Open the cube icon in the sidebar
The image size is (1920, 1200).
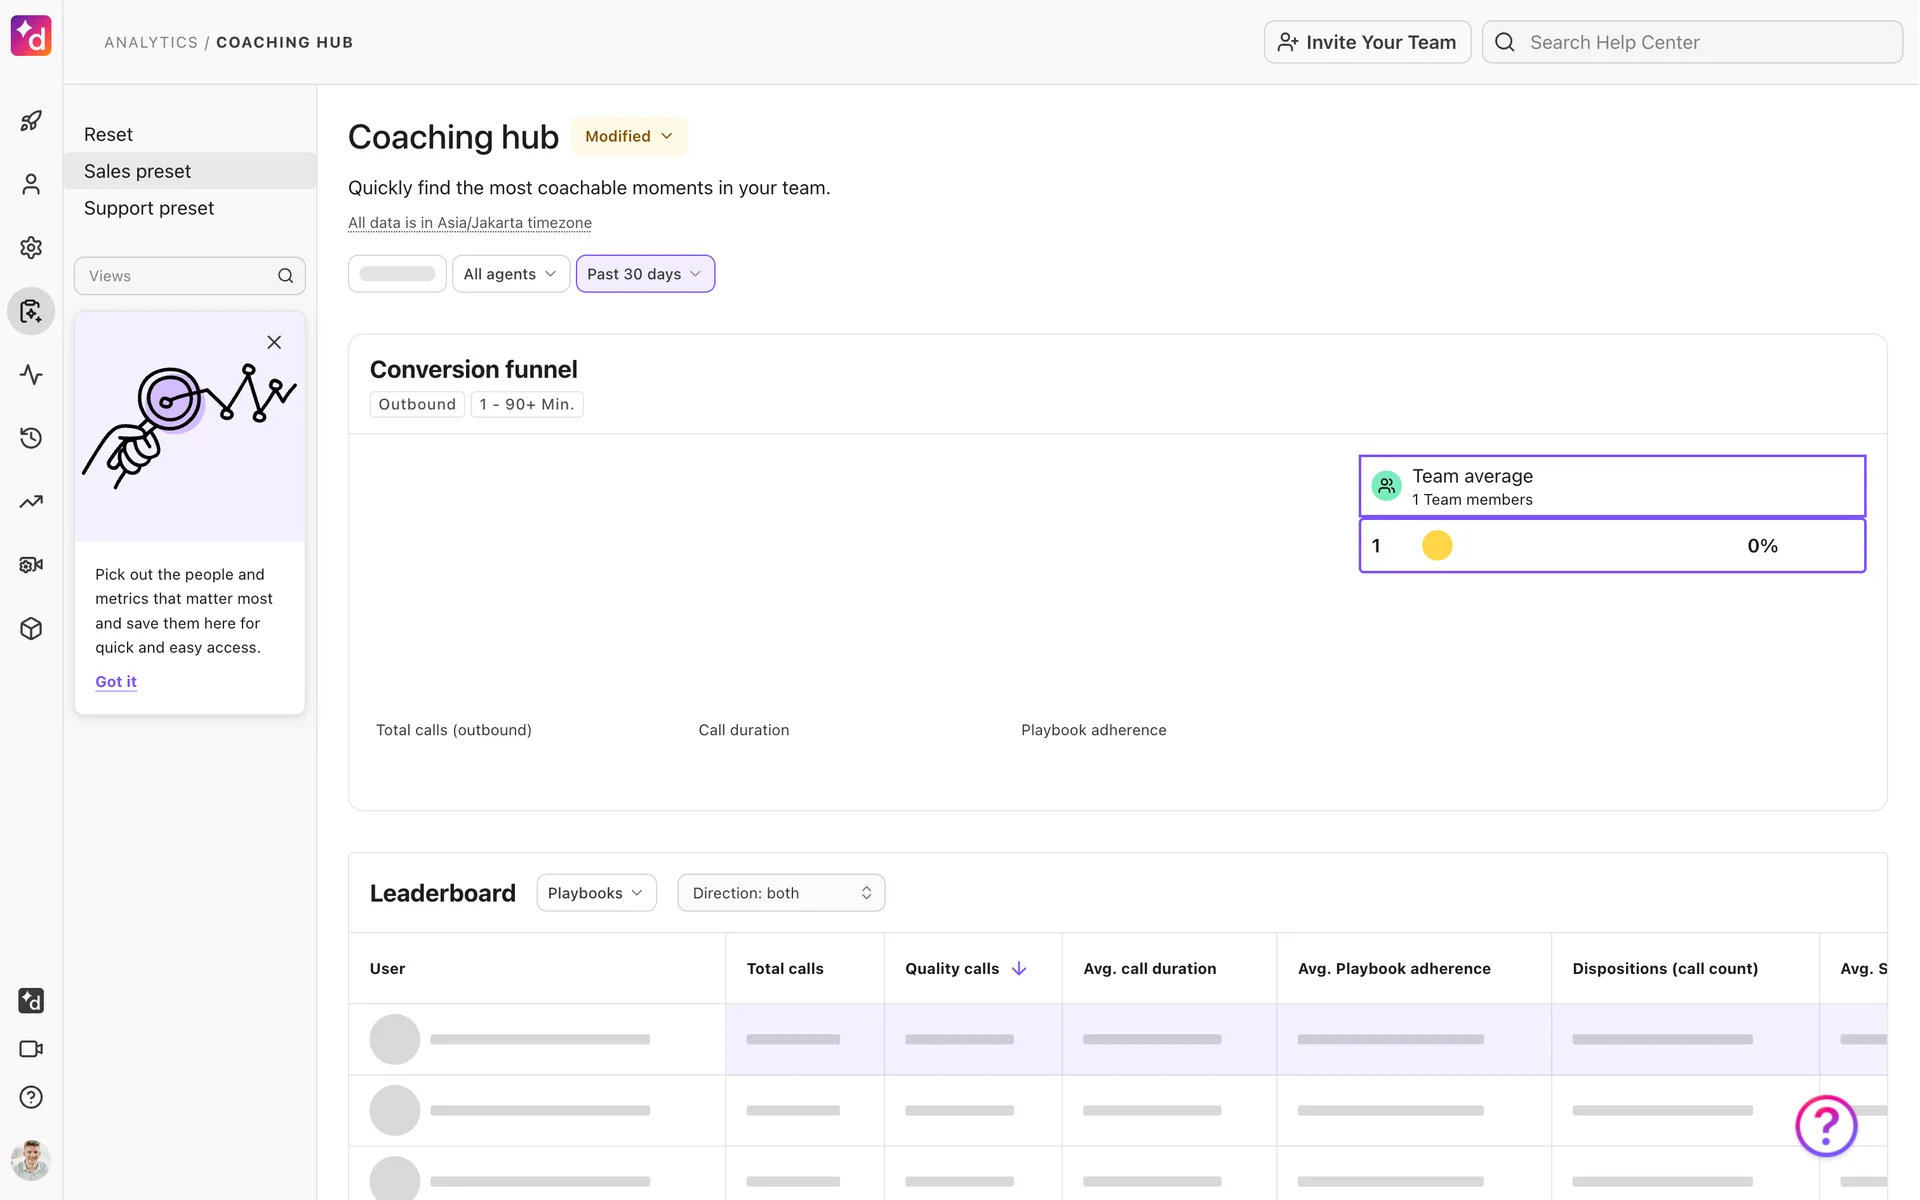pos(31,628)
